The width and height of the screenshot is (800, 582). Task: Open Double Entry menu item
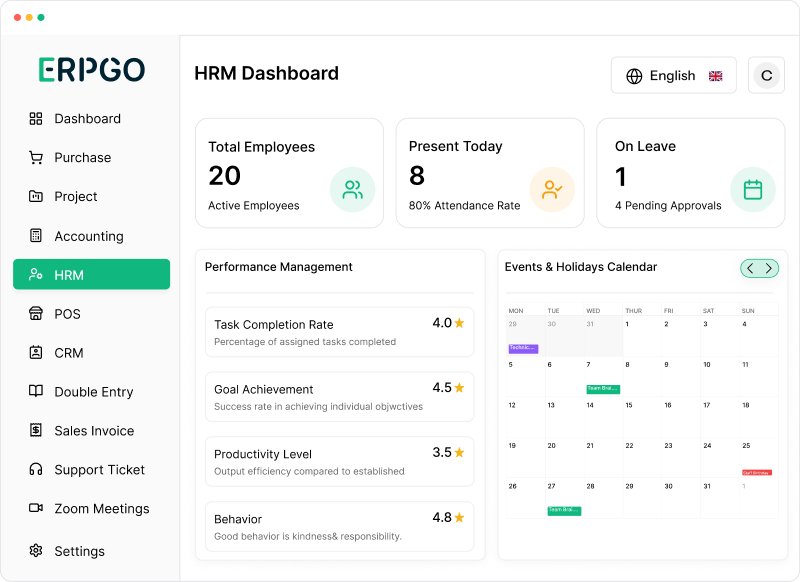point(91,391)
